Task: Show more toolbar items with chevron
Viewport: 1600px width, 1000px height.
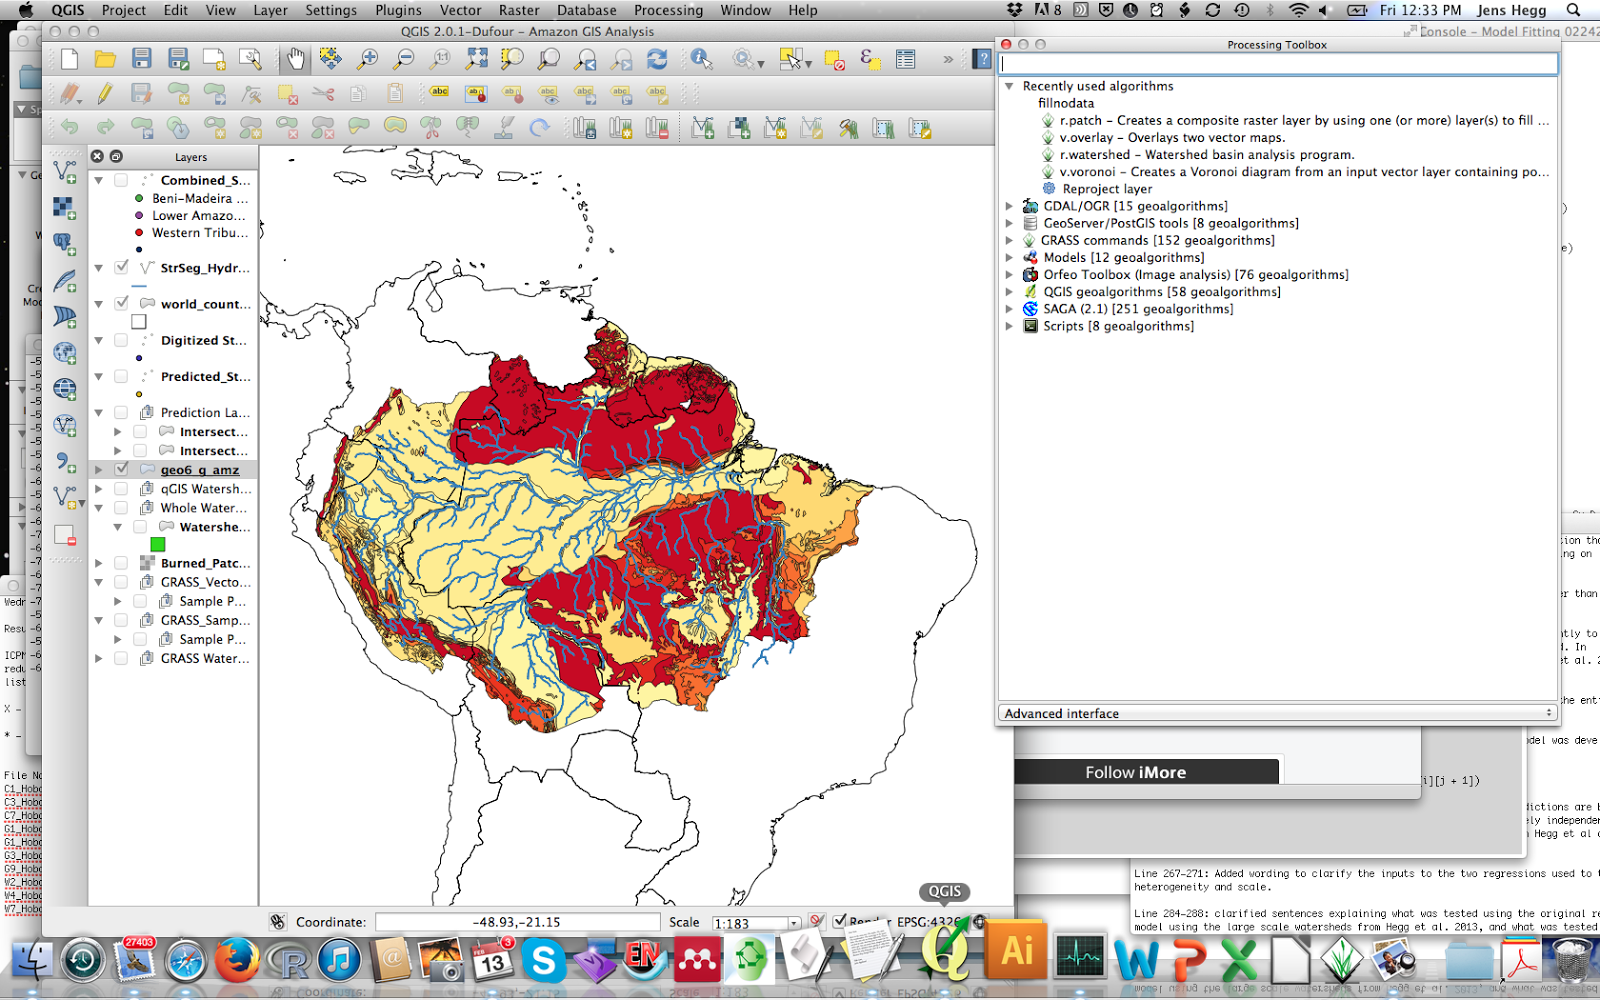Action: 948,59
